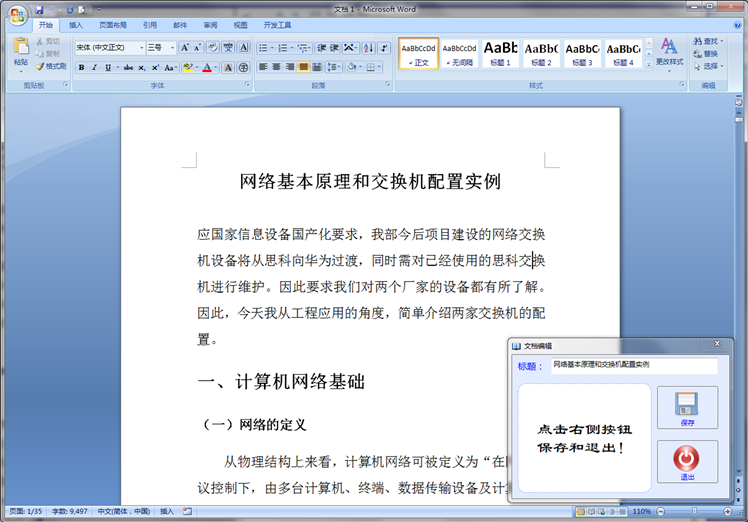This screenshot has height=522, width=748.
Task: Toggle bold formatting
Action: (x=81, y=67)
